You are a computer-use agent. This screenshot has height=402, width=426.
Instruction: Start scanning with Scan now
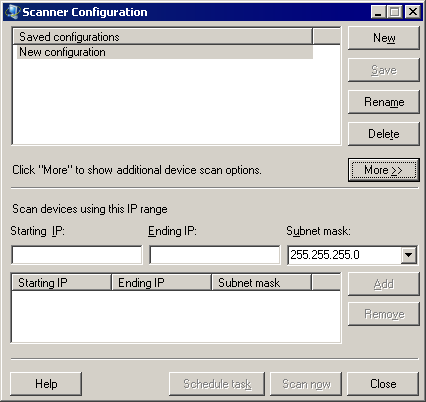[306, 384]
